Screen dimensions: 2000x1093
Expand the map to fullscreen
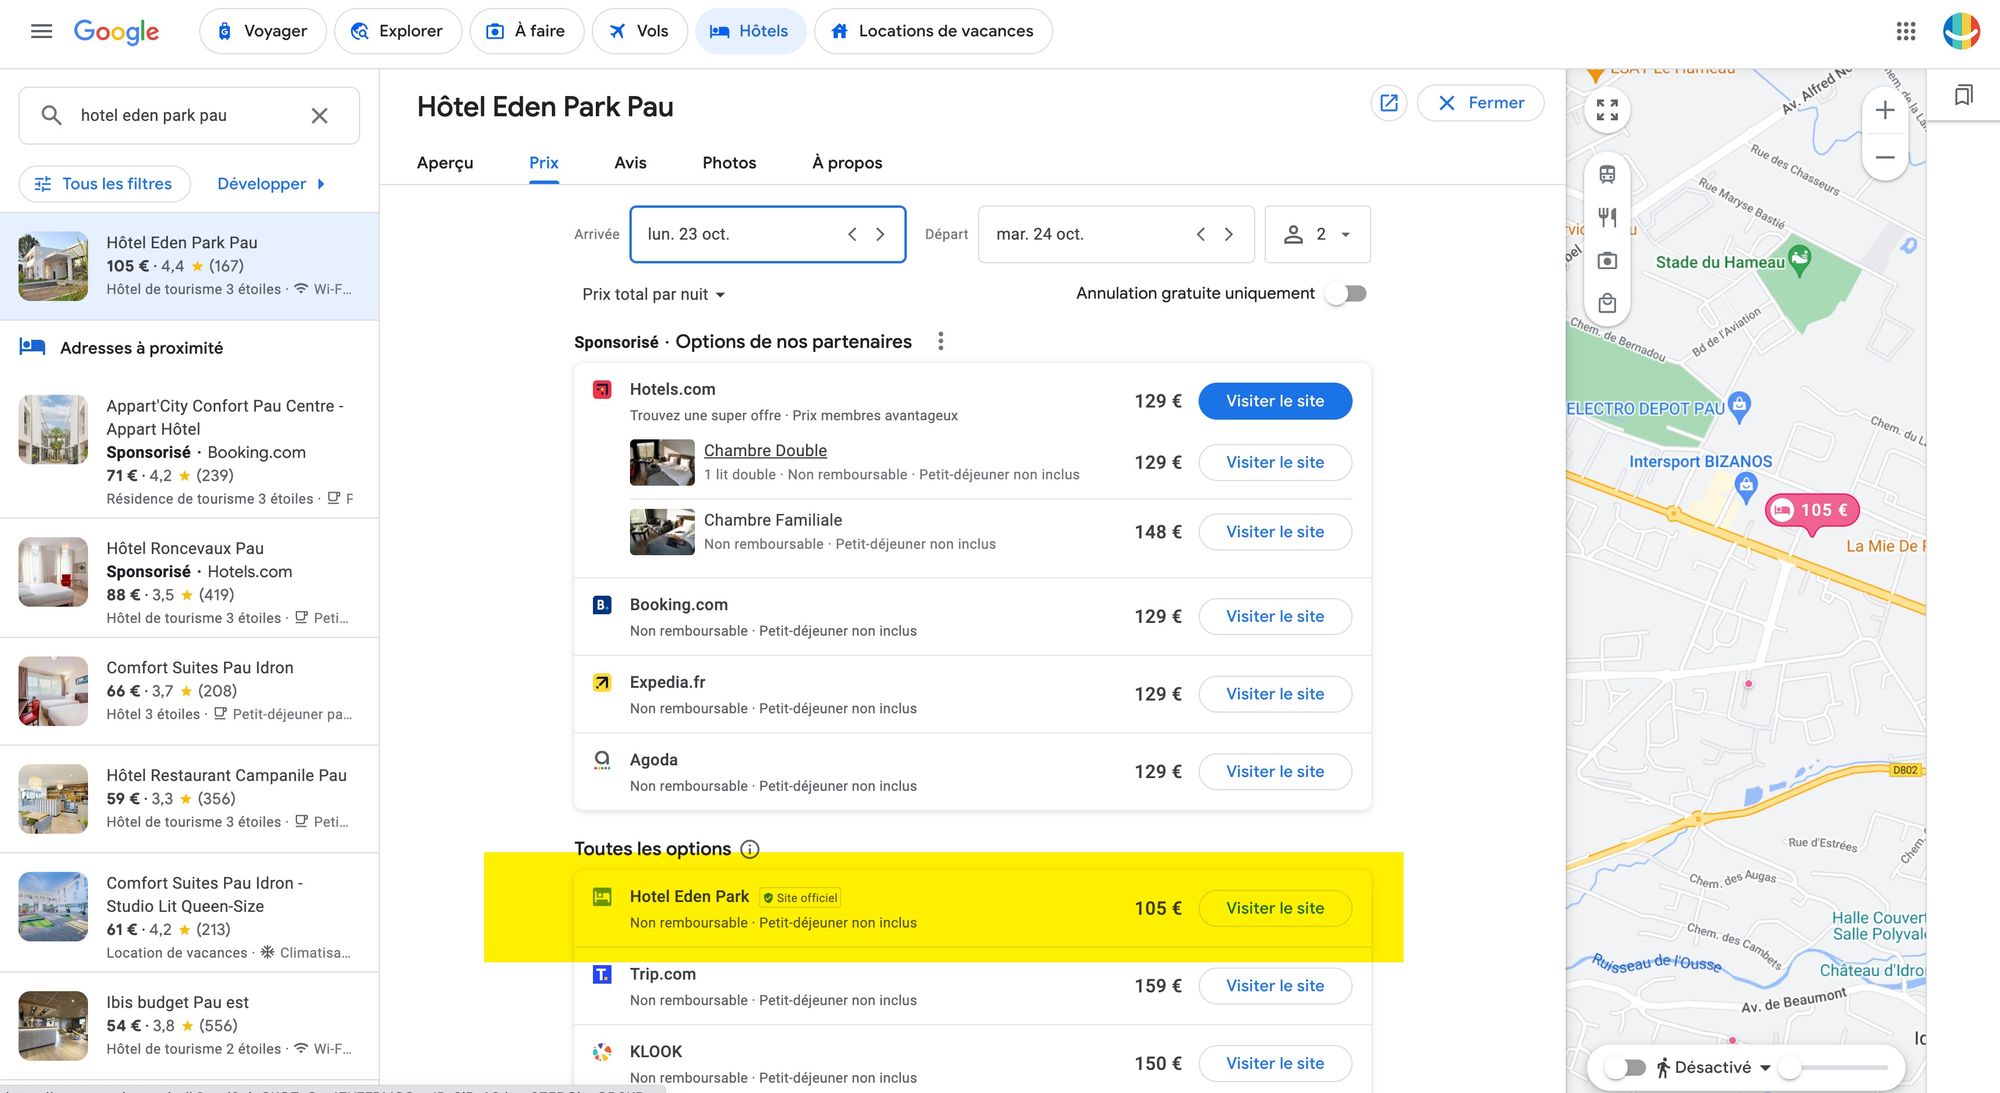click(x=1607, y=110)
